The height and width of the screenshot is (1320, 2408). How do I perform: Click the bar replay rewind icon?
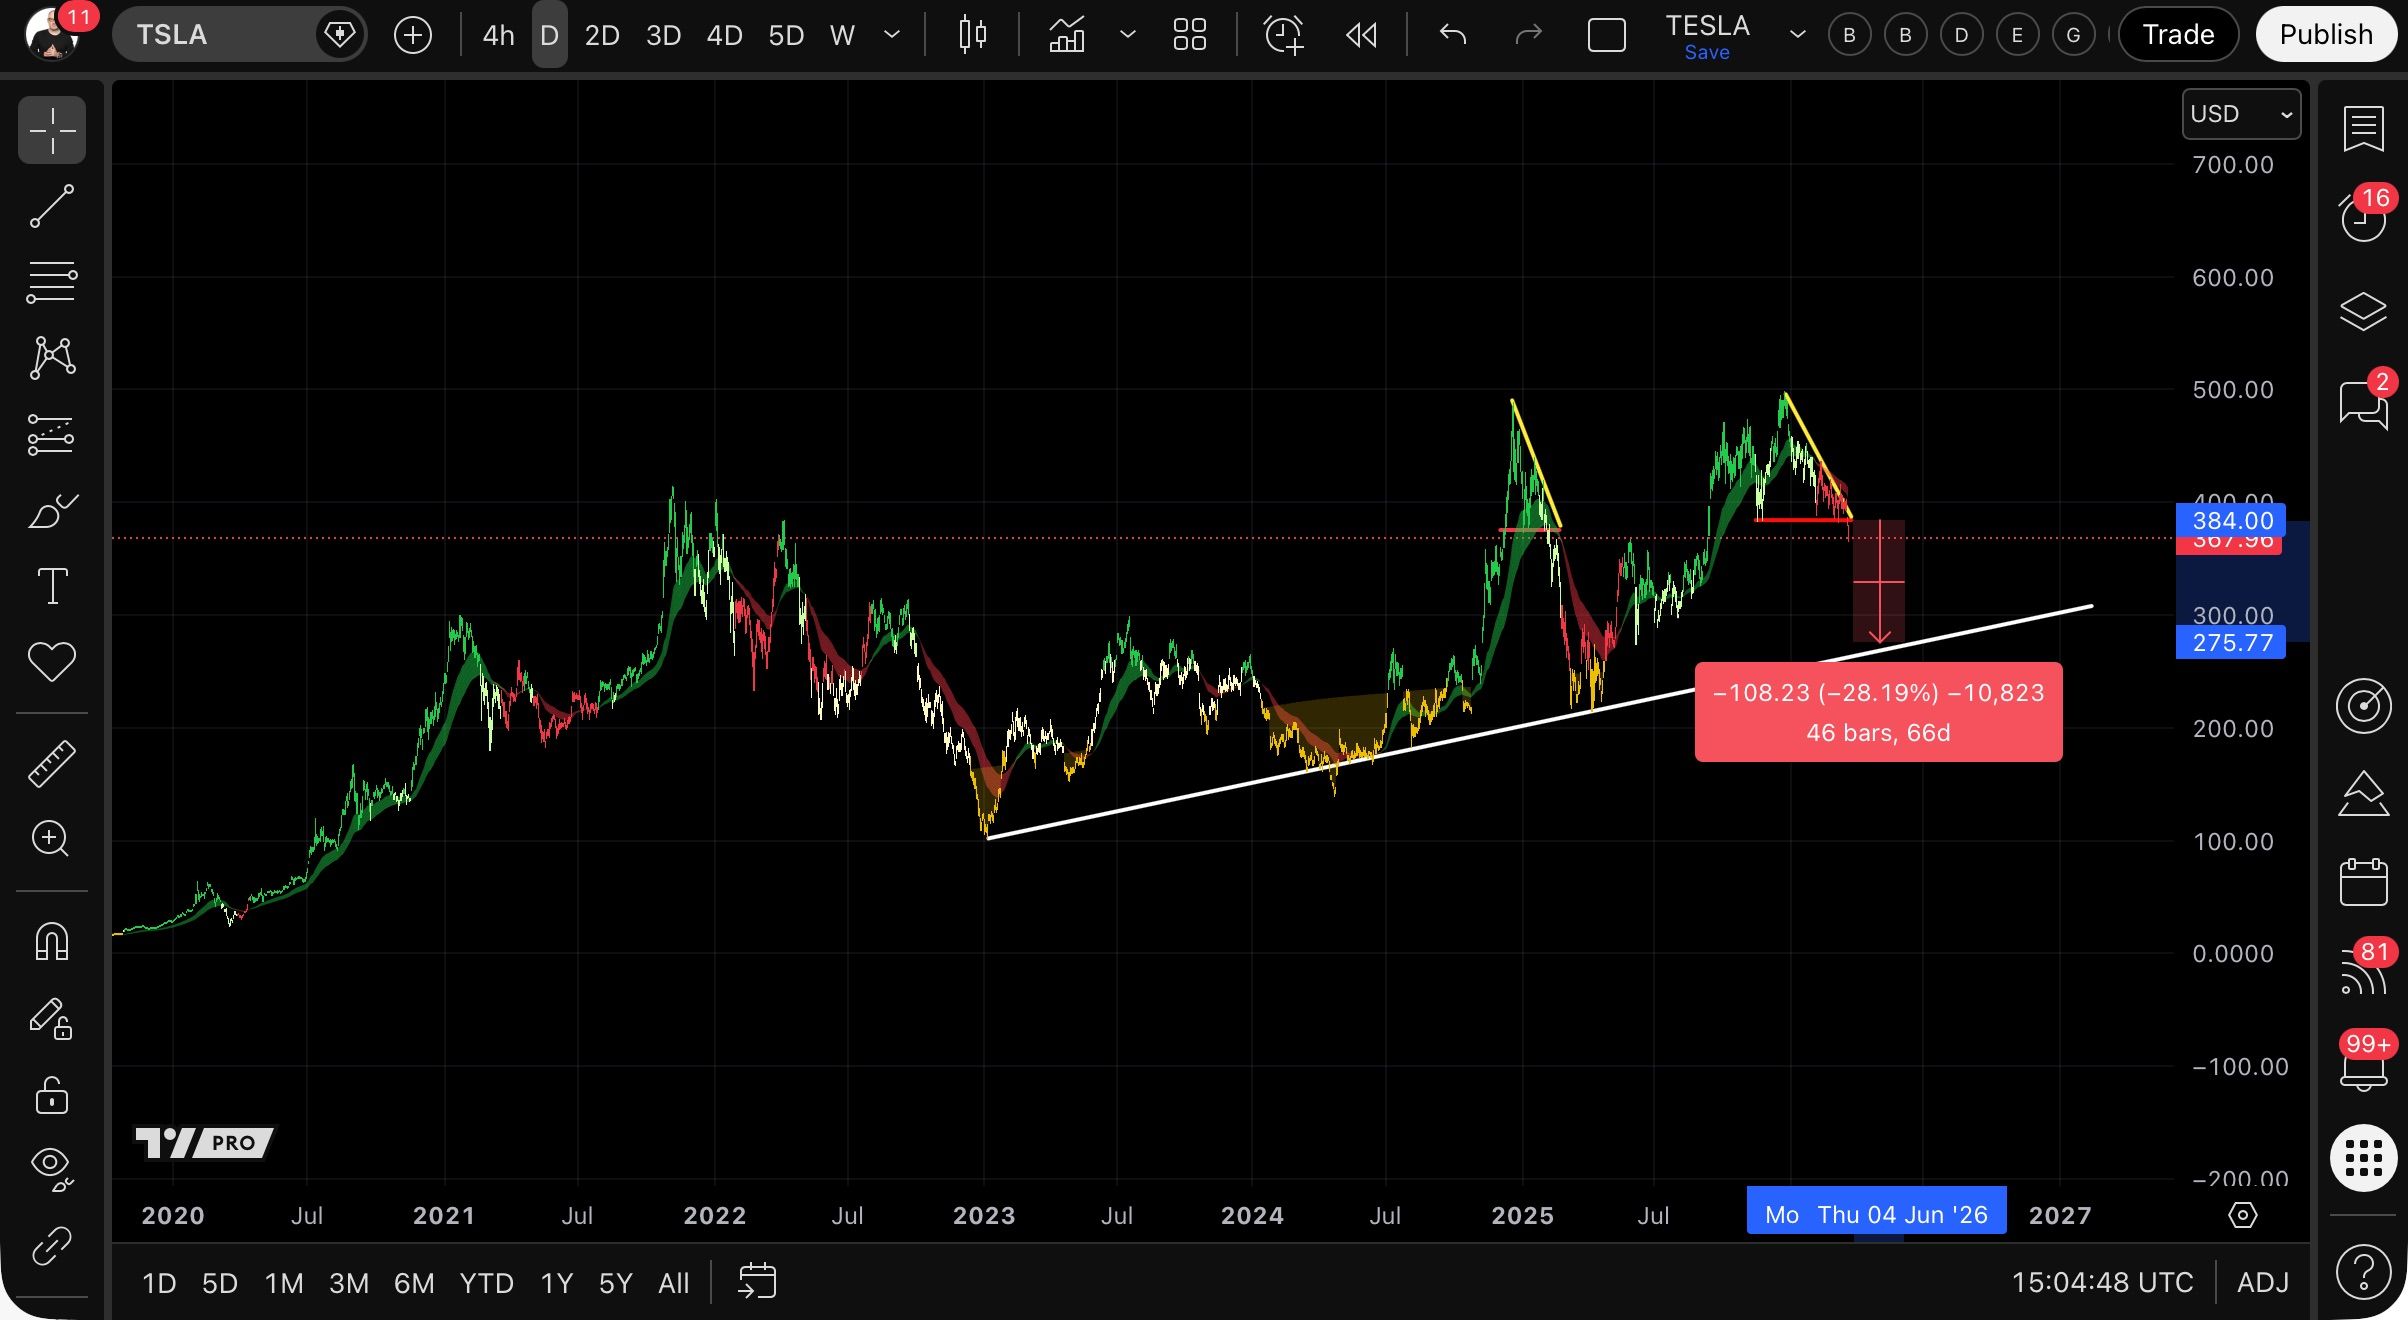point(1361,35)
